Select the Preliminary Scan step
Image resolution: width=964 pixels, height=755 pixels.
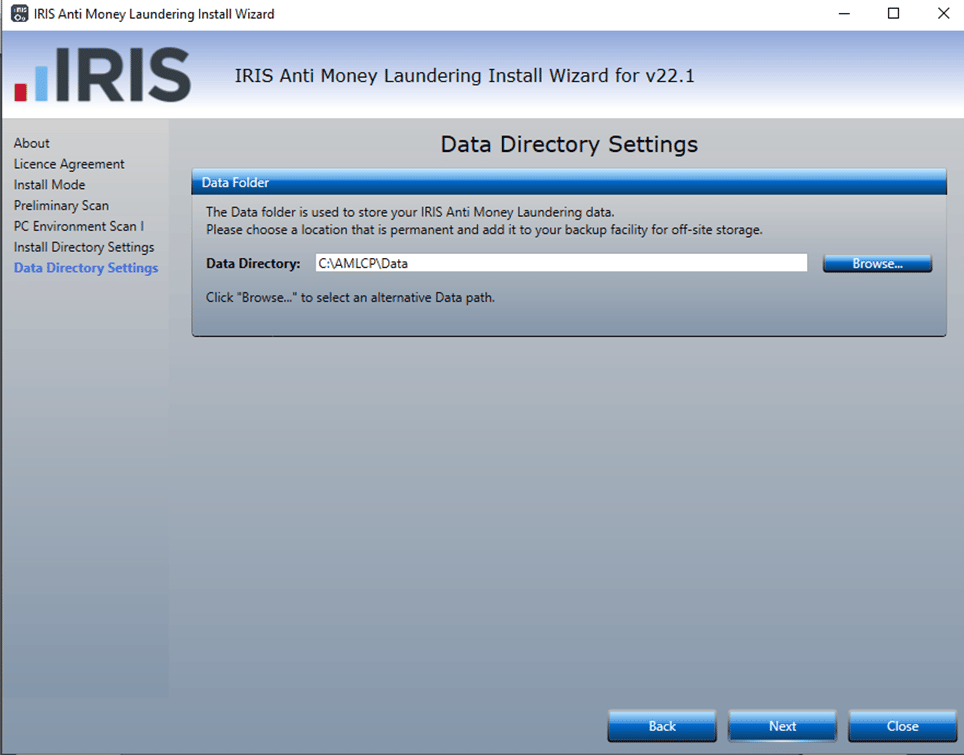(x=61, y=205)
